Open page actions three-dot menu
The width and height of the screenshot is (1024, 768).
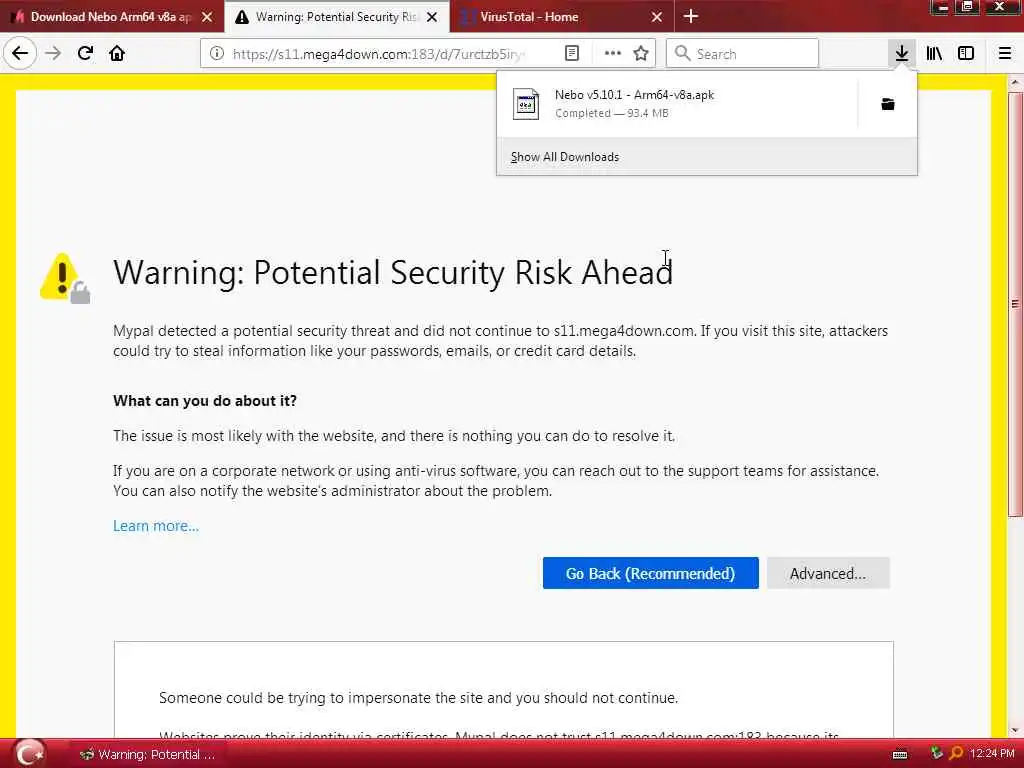[x=613, y=54]
